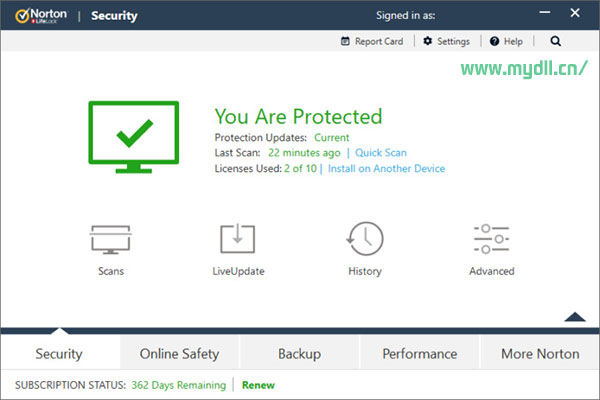Collapse the panel with up arrow

[575, 317]
